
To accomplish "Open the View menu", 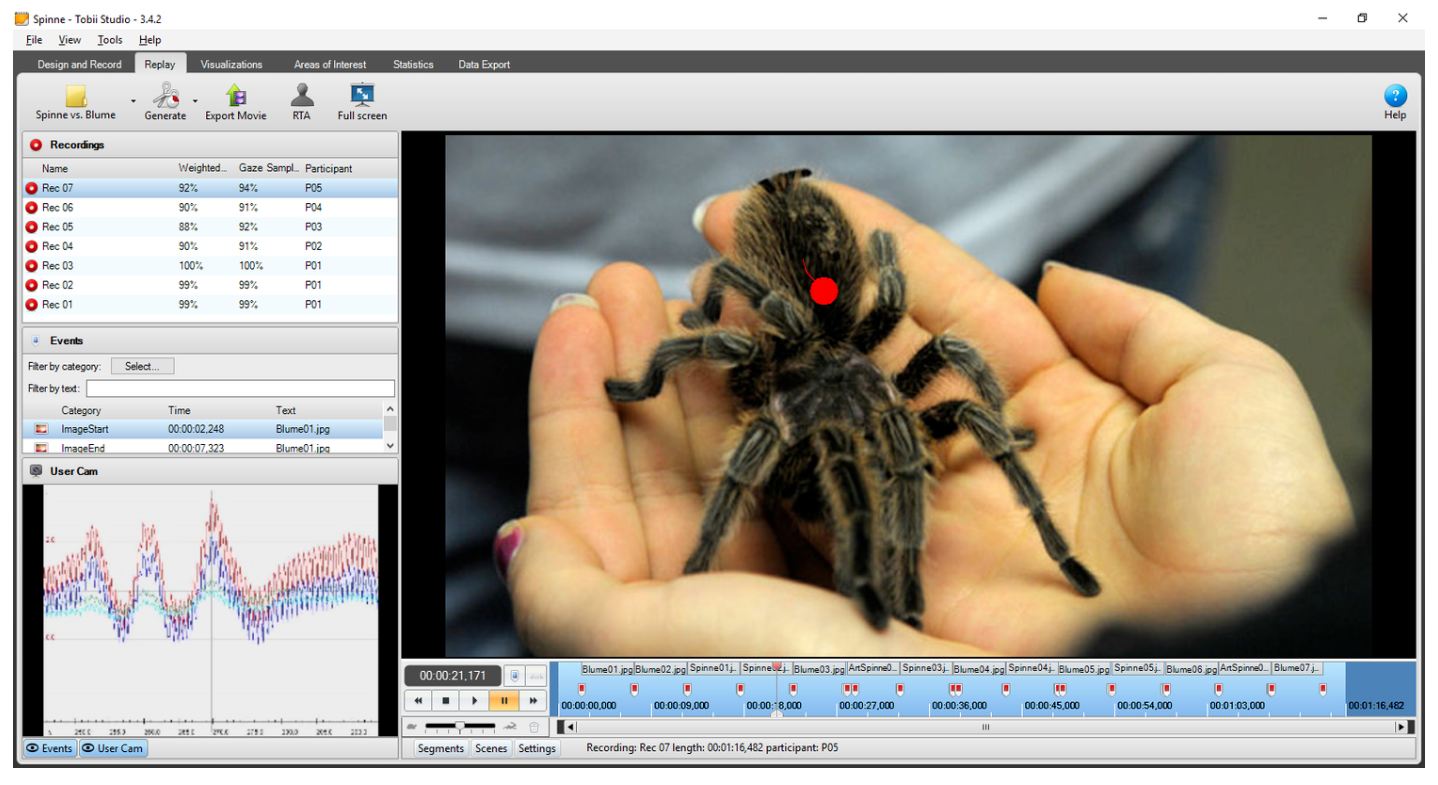I will pos(70,40).
